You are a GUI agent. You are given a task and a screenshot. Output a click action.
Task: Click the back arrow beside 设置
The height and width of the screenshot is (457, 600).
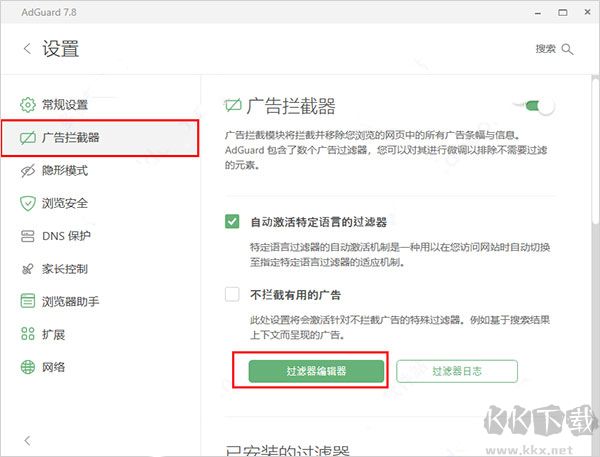[27, 49]
